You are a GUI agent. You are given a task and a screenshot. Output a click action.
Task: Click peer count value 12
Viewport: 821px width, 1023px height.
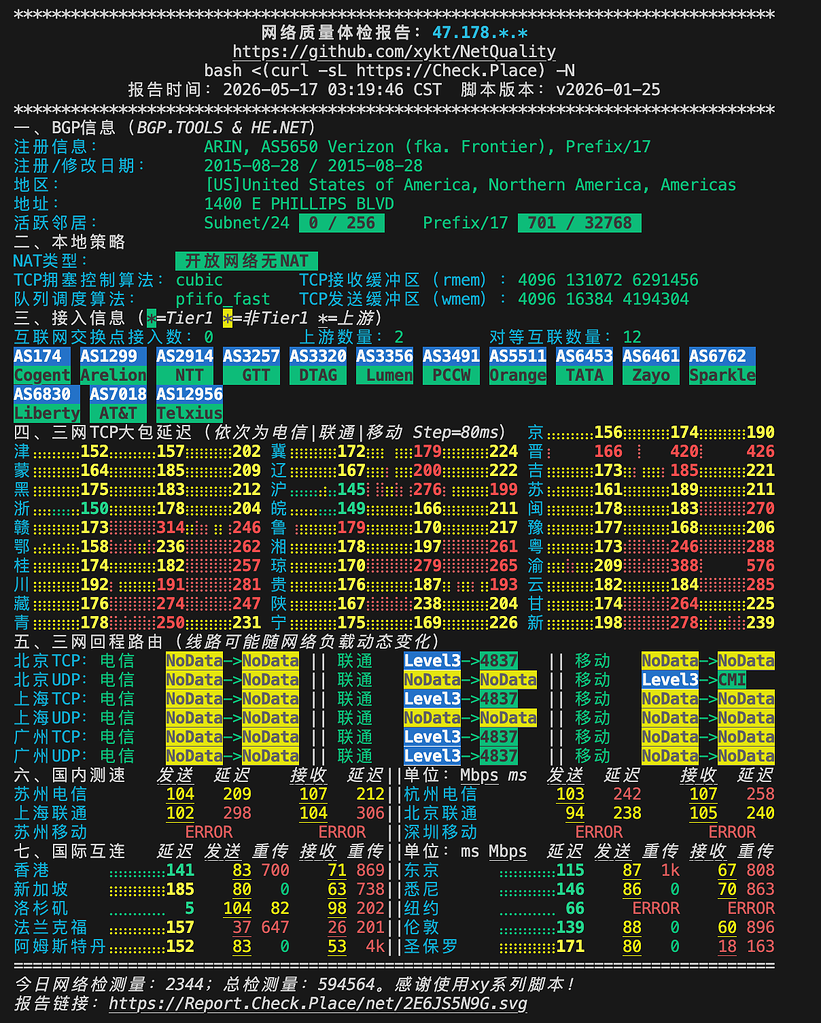click(632, 337)
